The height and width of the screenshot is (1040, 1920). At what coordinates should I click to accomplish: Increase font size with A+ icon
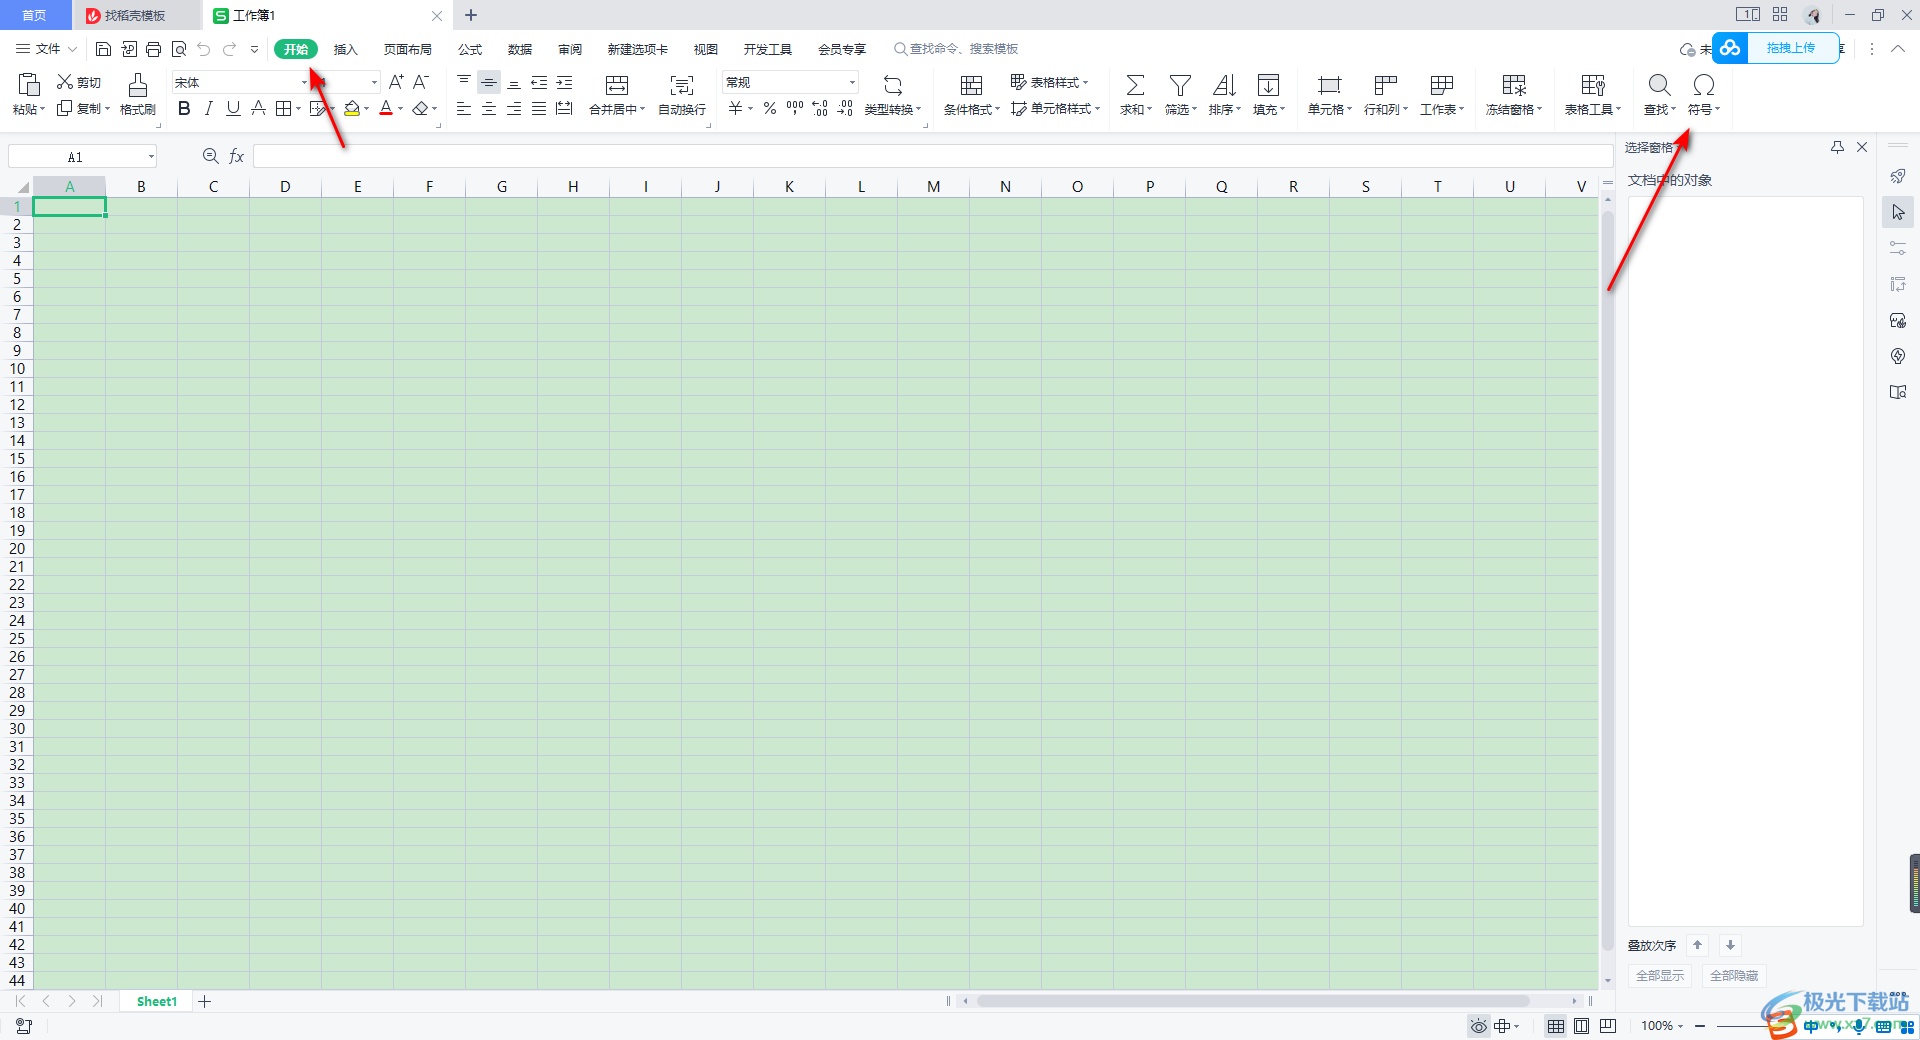(396, 82)
